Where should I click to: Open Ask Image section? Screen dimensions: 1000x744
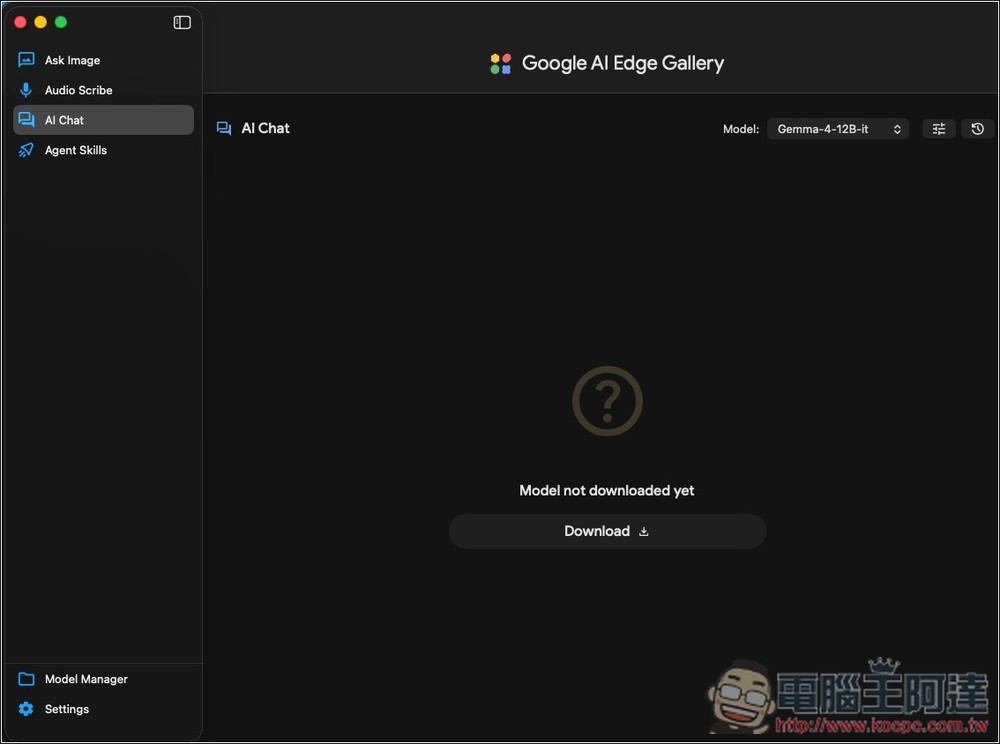coord(103,60)
